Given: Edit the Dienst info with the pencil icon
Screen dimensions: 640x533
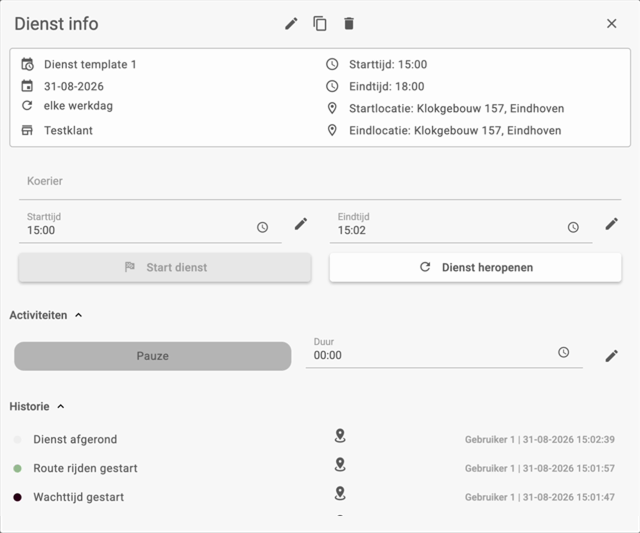Looking at the screenshot, I should 291,24.
